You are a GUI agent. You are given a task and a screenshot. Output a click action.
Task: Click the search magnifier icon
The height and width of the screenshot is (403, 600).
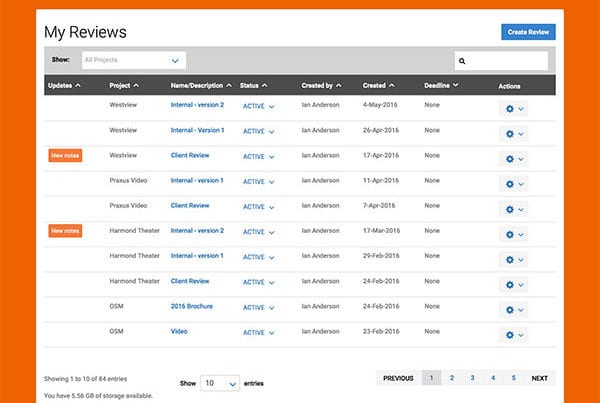[462, 61]
